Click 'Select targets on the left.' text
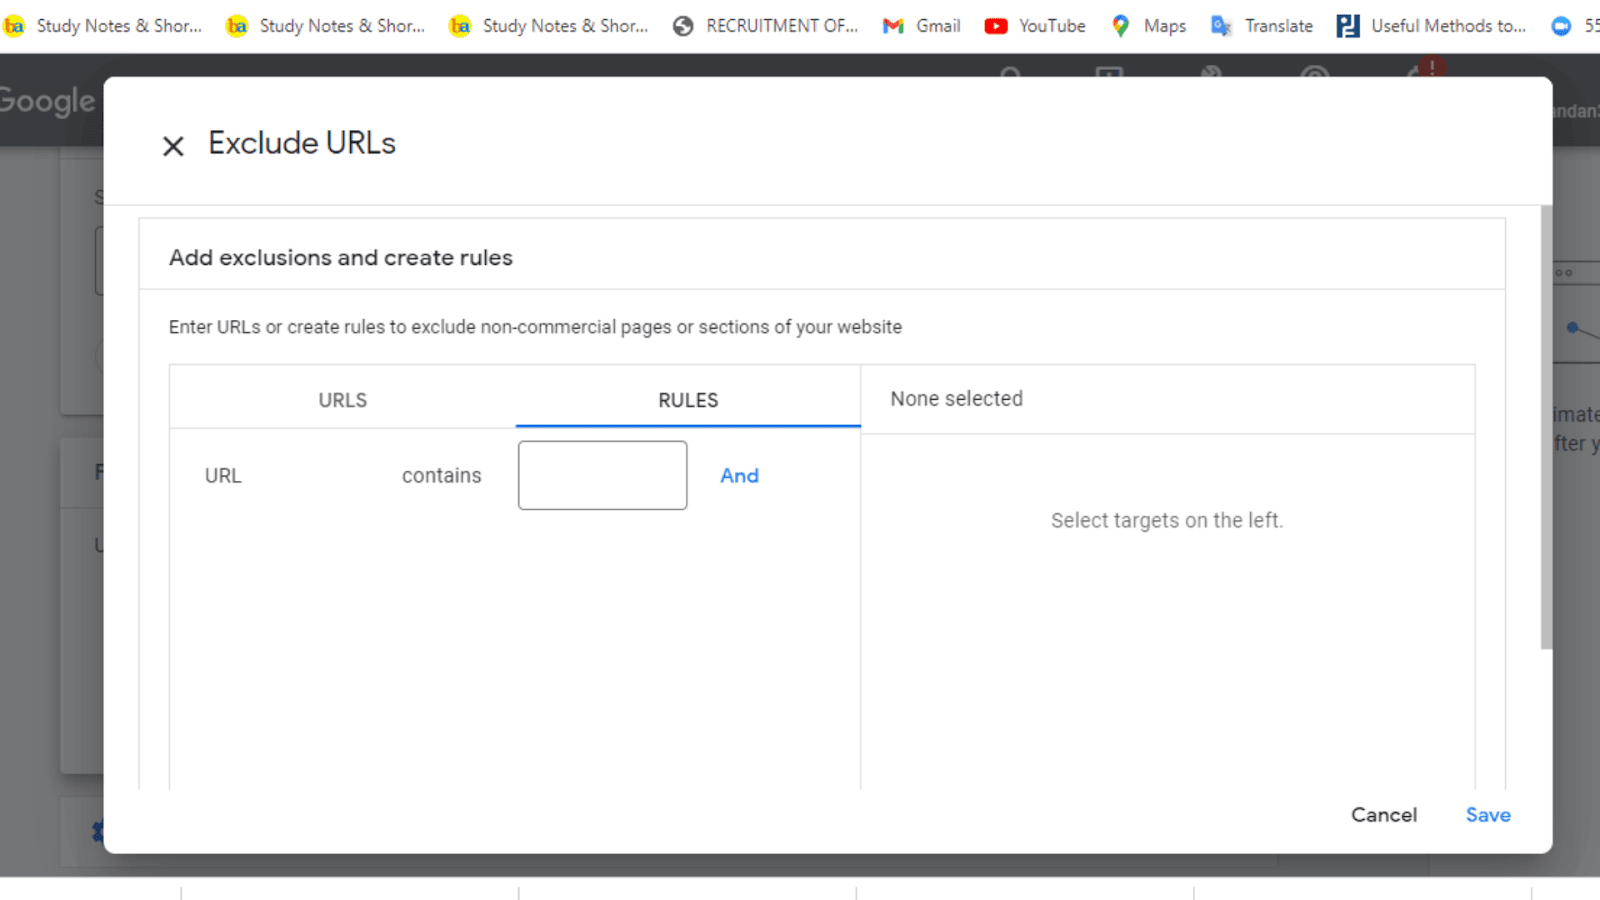1600x900 pixels. coord(1167,520)
